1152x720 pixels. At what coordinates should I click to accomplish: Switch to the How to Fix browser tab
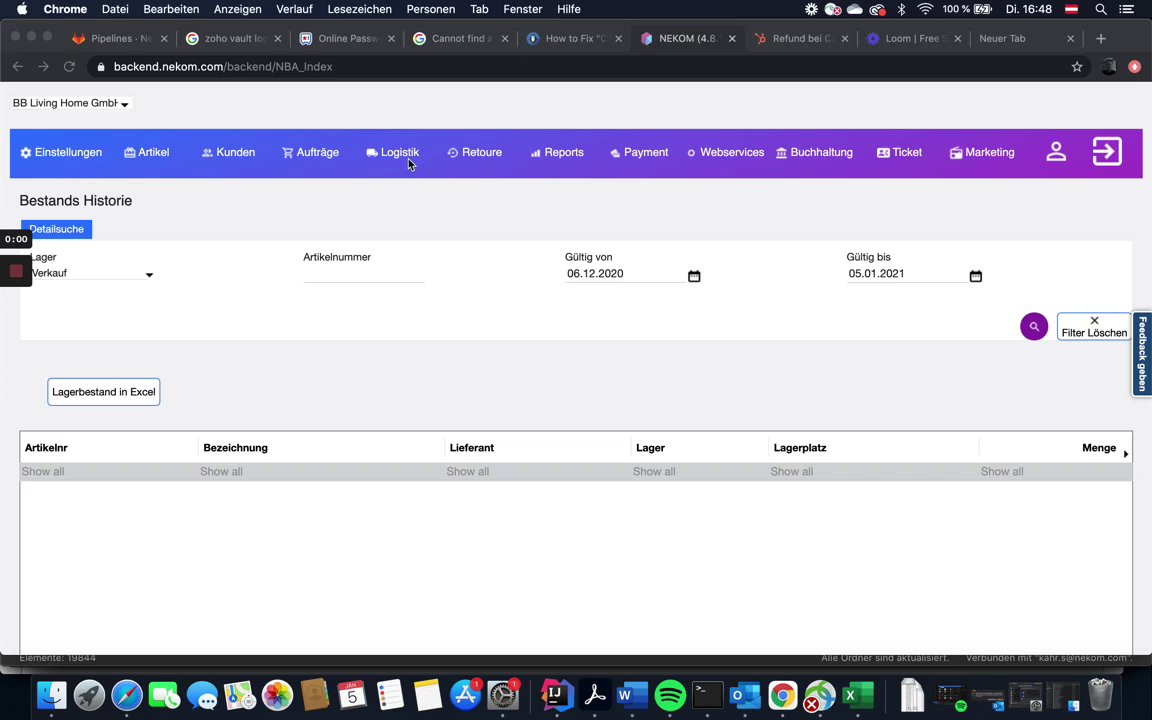575,38
